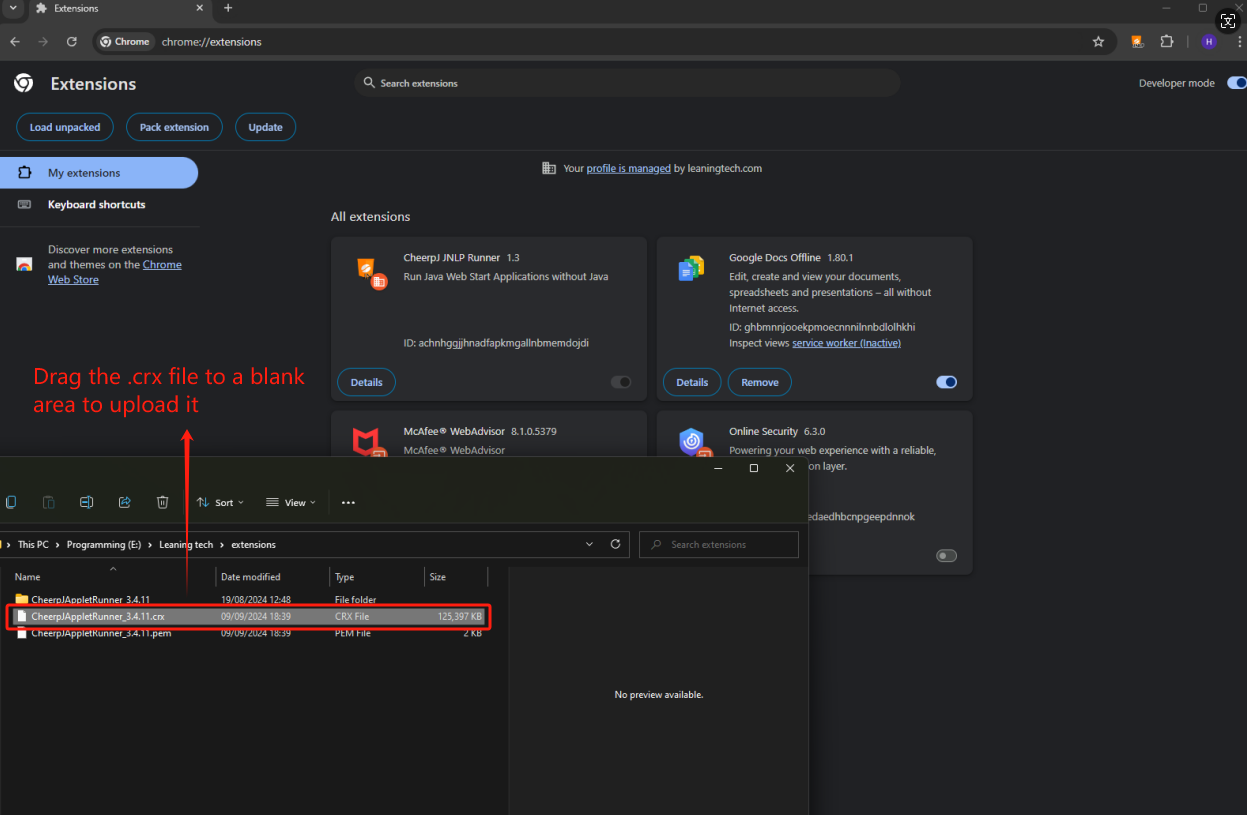Expand the address bar history chevron
The width and height of the screenshot is (1247, 815).
tap(589, 545)
